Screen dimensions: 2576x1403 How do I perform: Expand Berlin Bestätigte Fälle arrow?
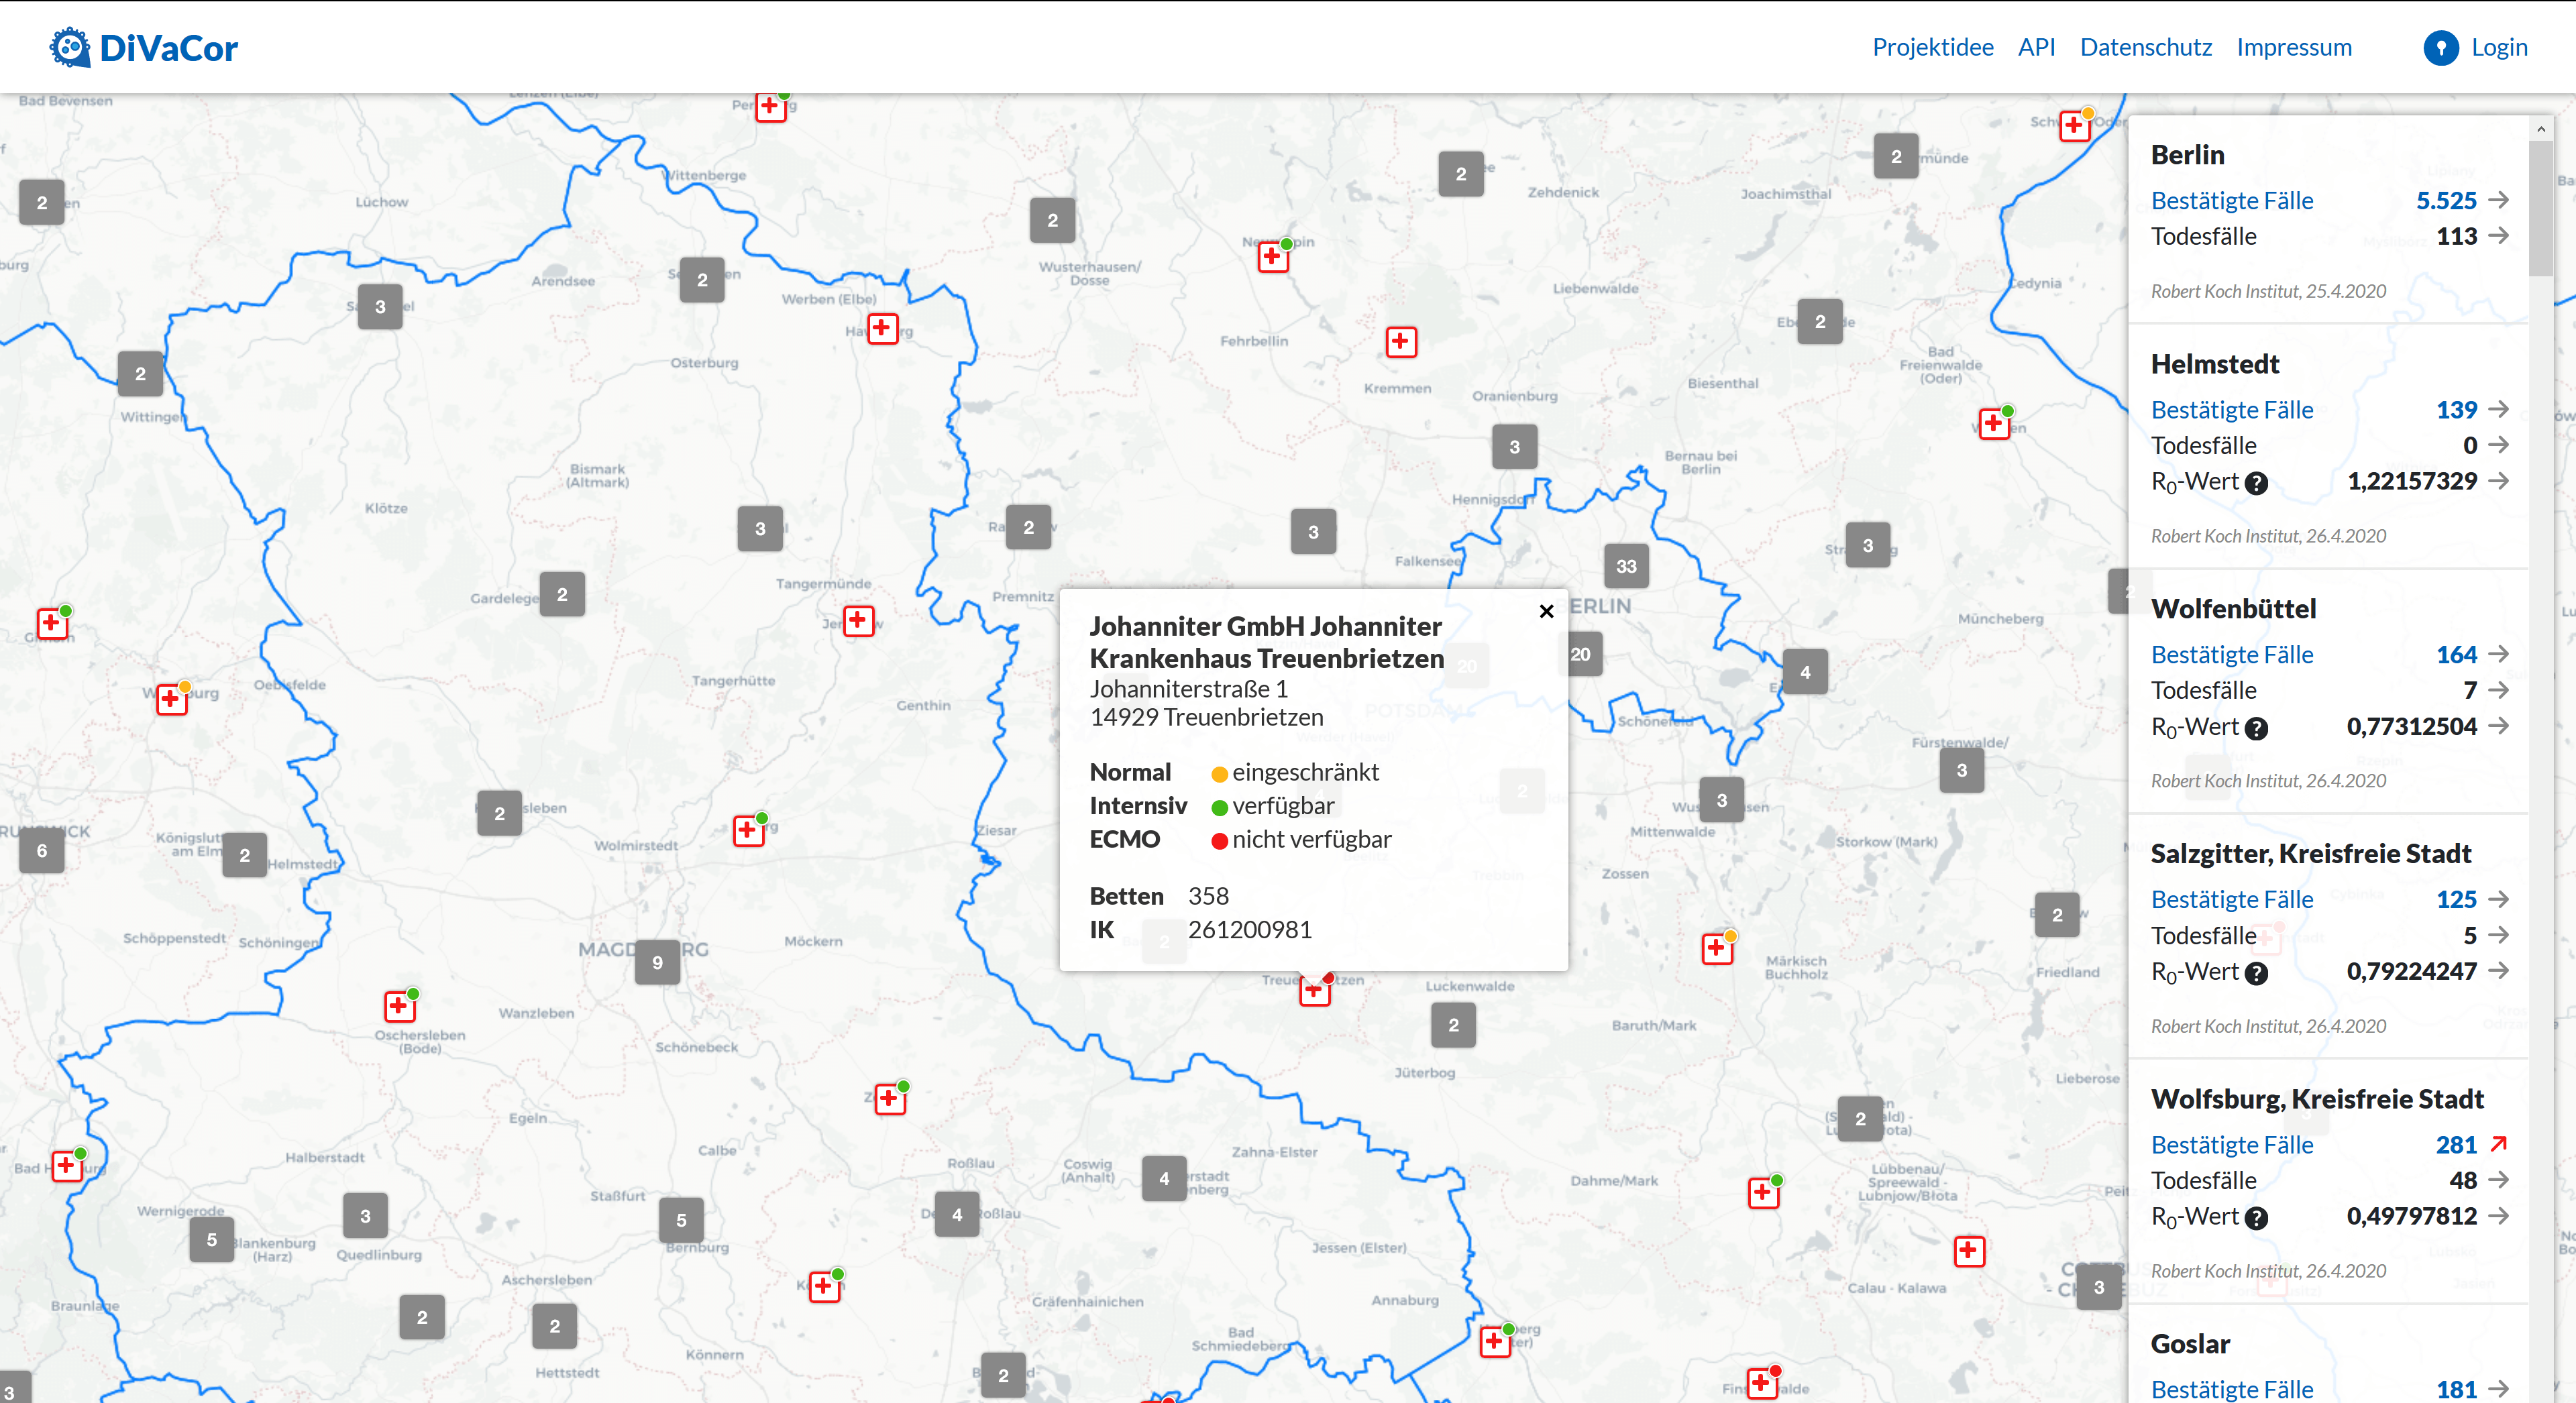(x=2498, y=200)
